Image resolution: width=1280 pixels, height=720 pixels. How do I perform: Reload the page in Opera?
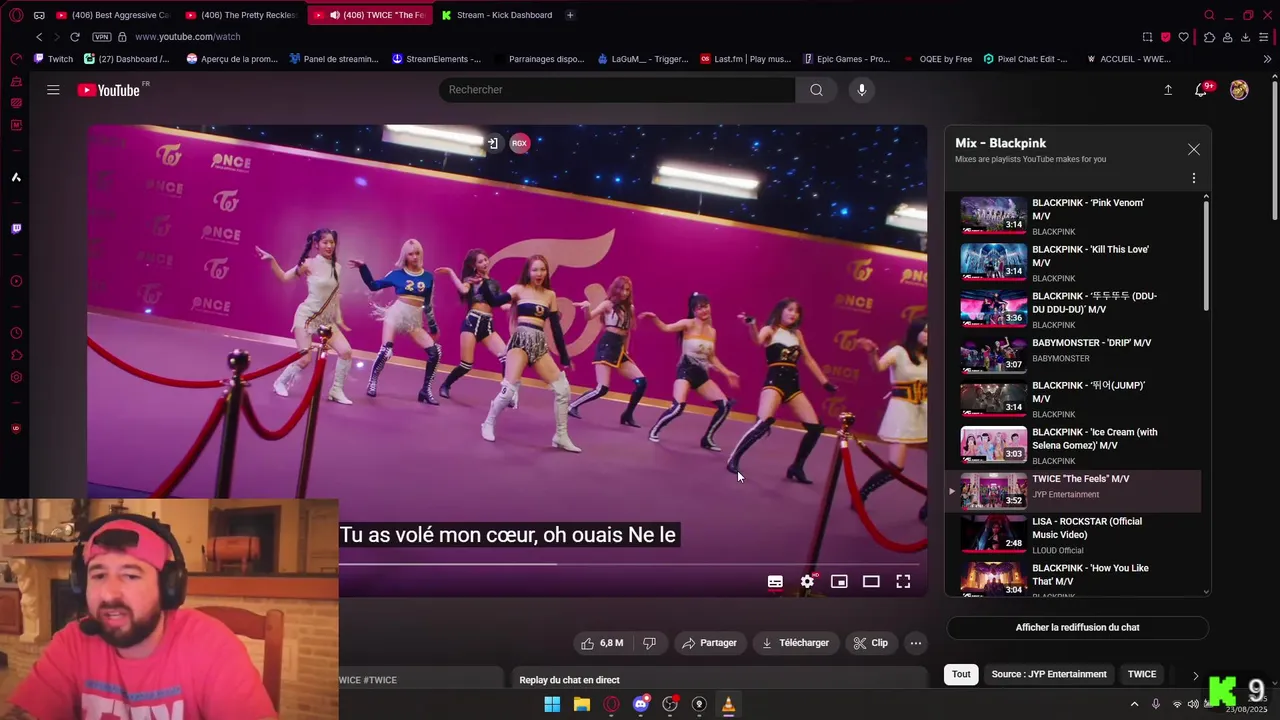click(74, 37)
